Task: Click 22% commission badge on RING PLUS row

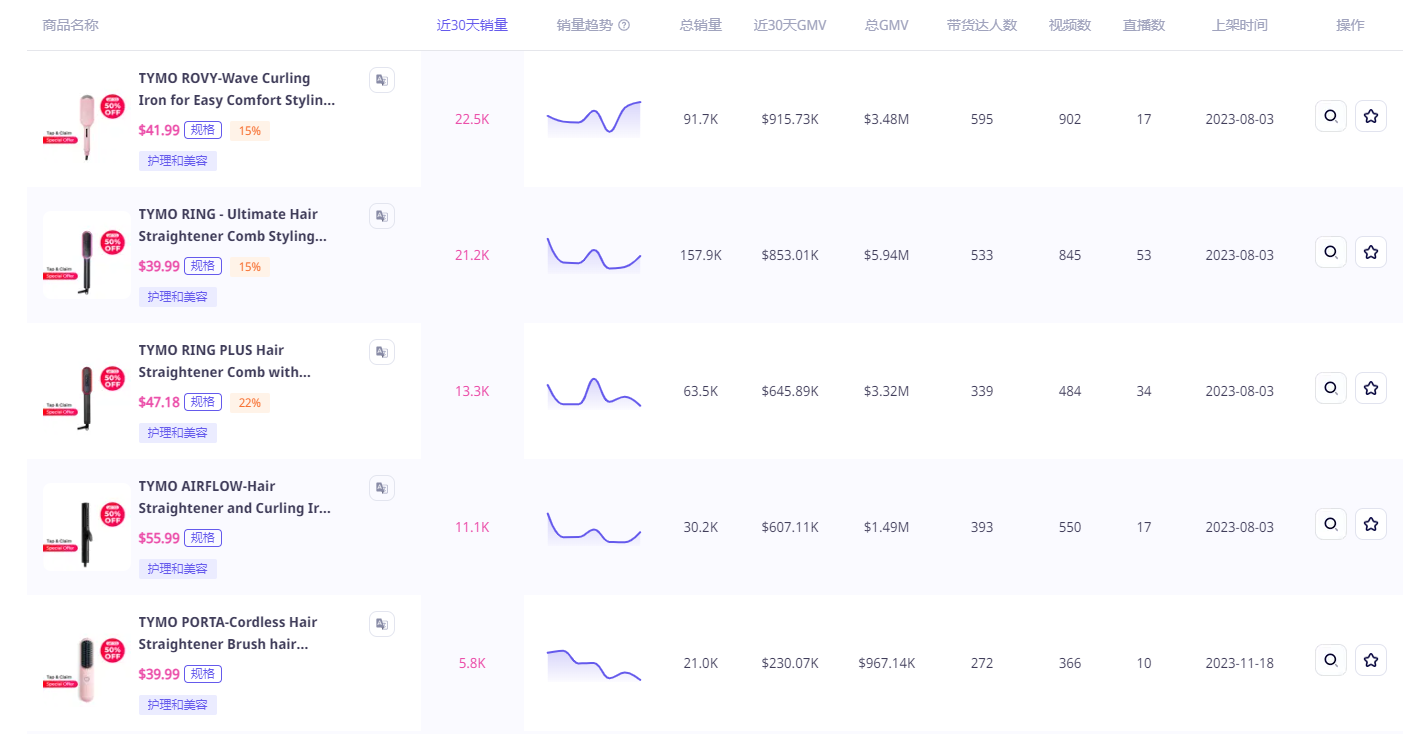Action: pyautogui.click(x=250, y=403)
